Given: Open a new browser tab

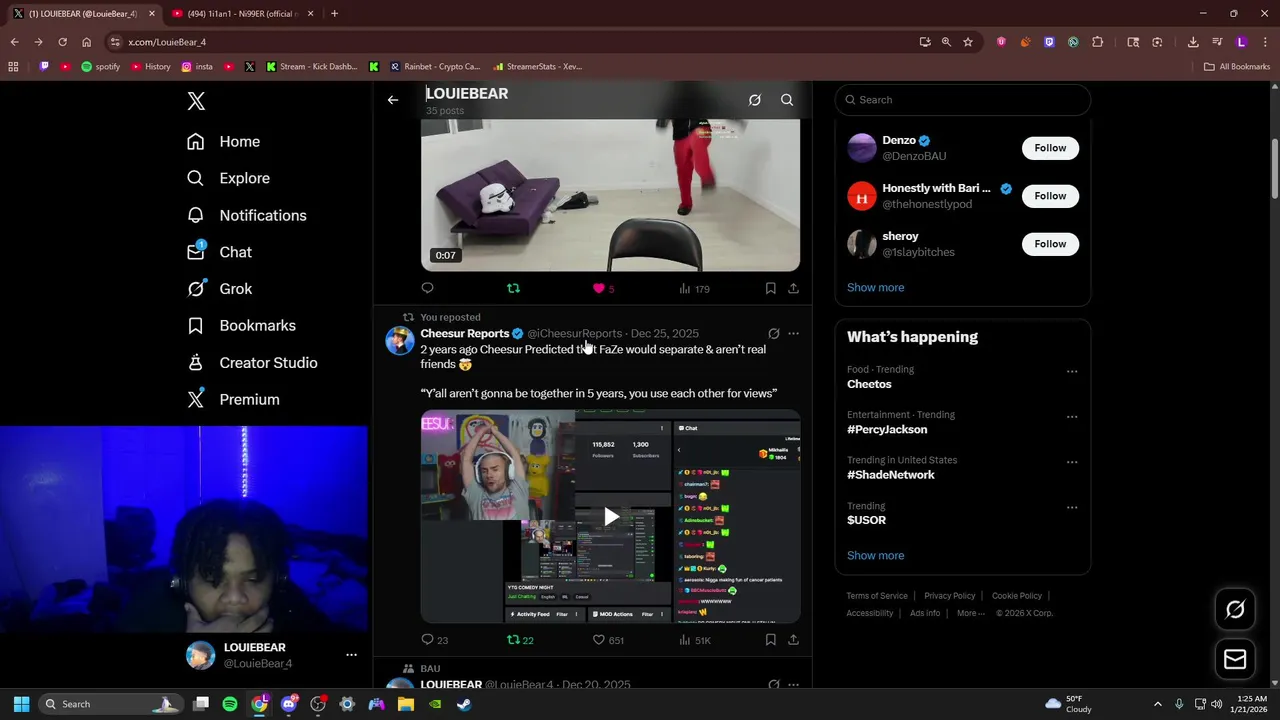Looking at the screenshot, I should coord(334,13).
